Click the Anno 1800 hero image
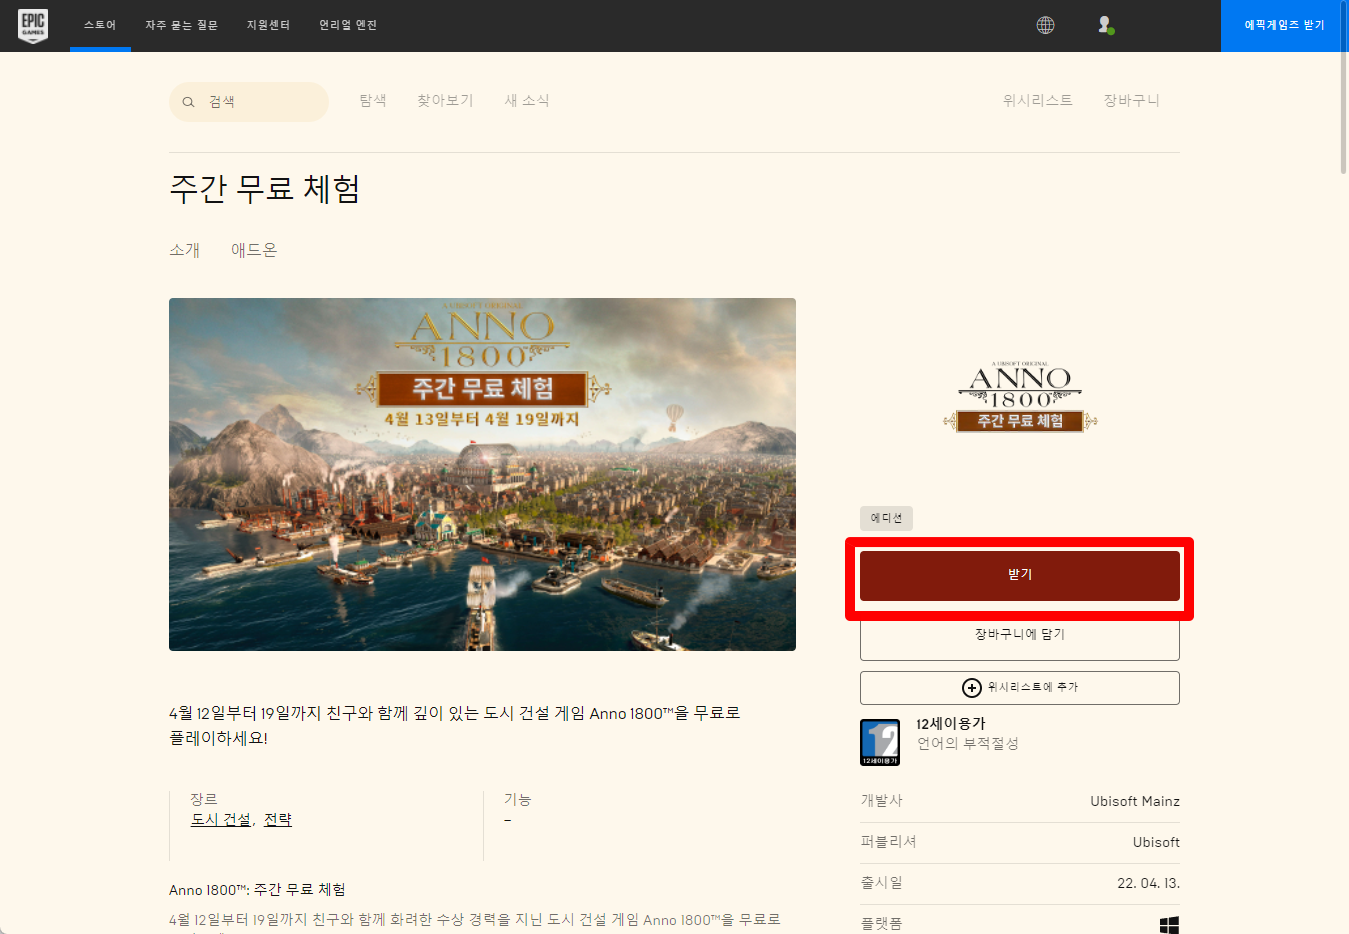 [x=482, y=474]
